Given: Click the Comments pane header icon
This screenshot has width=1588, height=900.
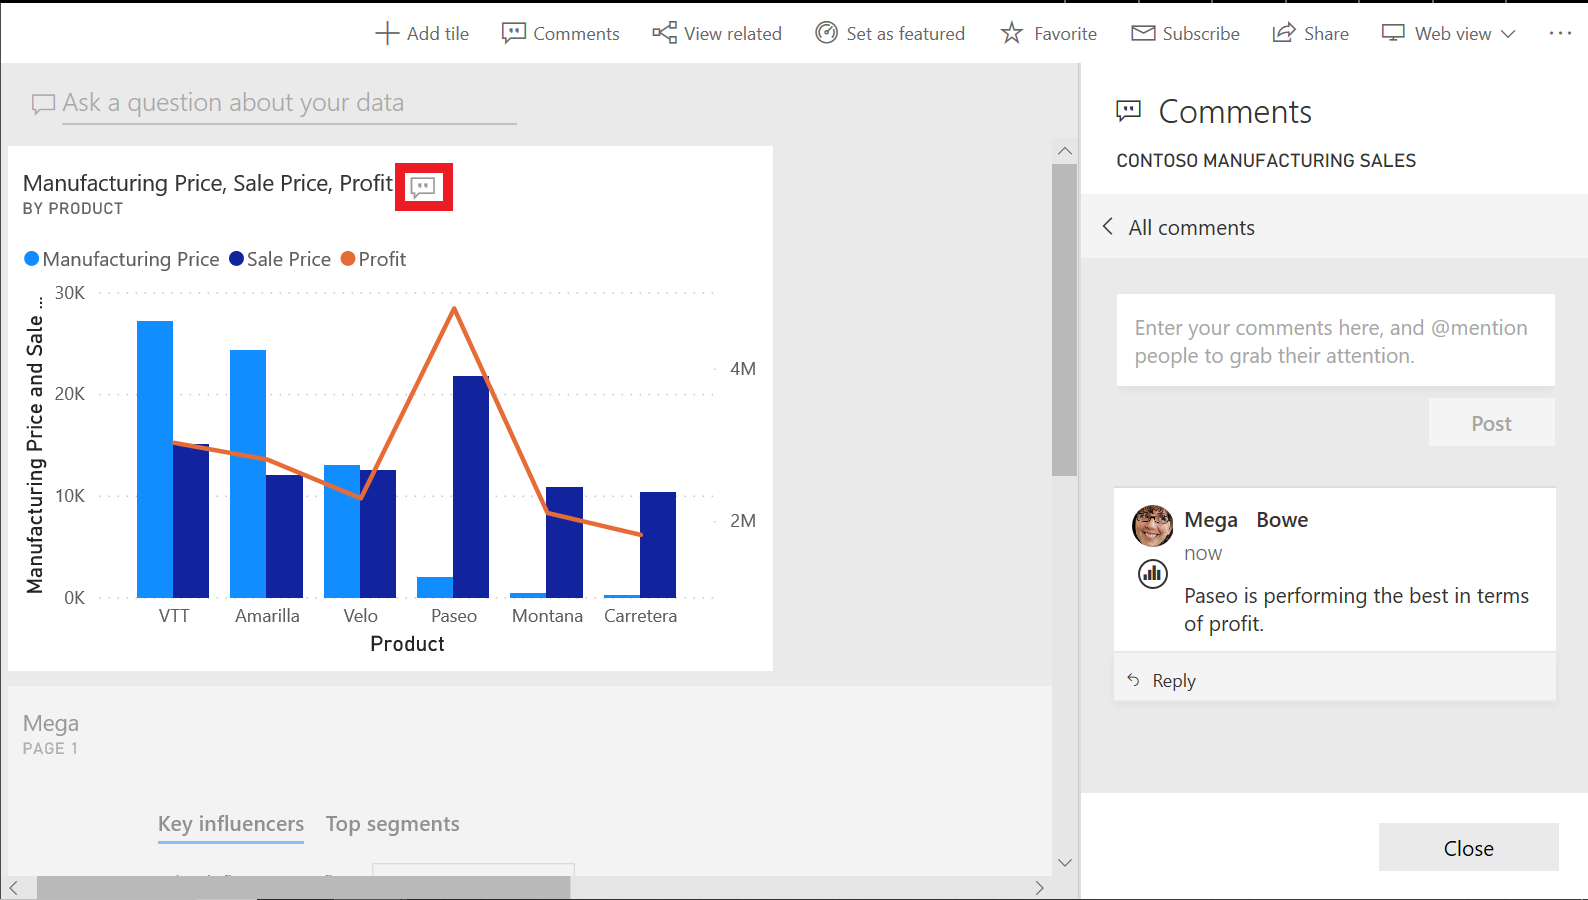Looking at the screenshot, I should click(x=1129, y=112).
